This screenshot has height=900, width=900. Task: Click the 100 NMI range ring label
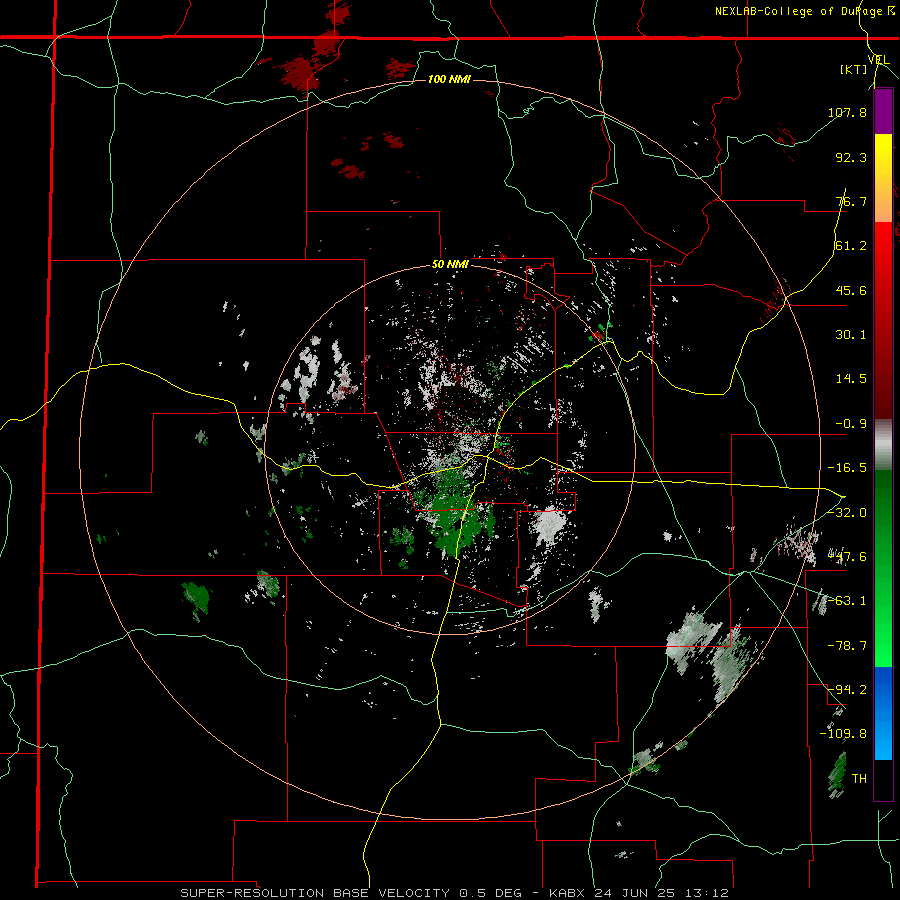(449, 79)
